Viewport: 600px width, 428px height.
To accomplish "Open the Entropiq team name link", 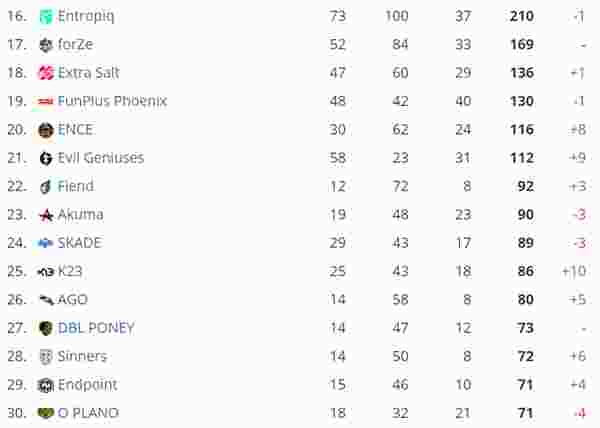I will [86, 16].
